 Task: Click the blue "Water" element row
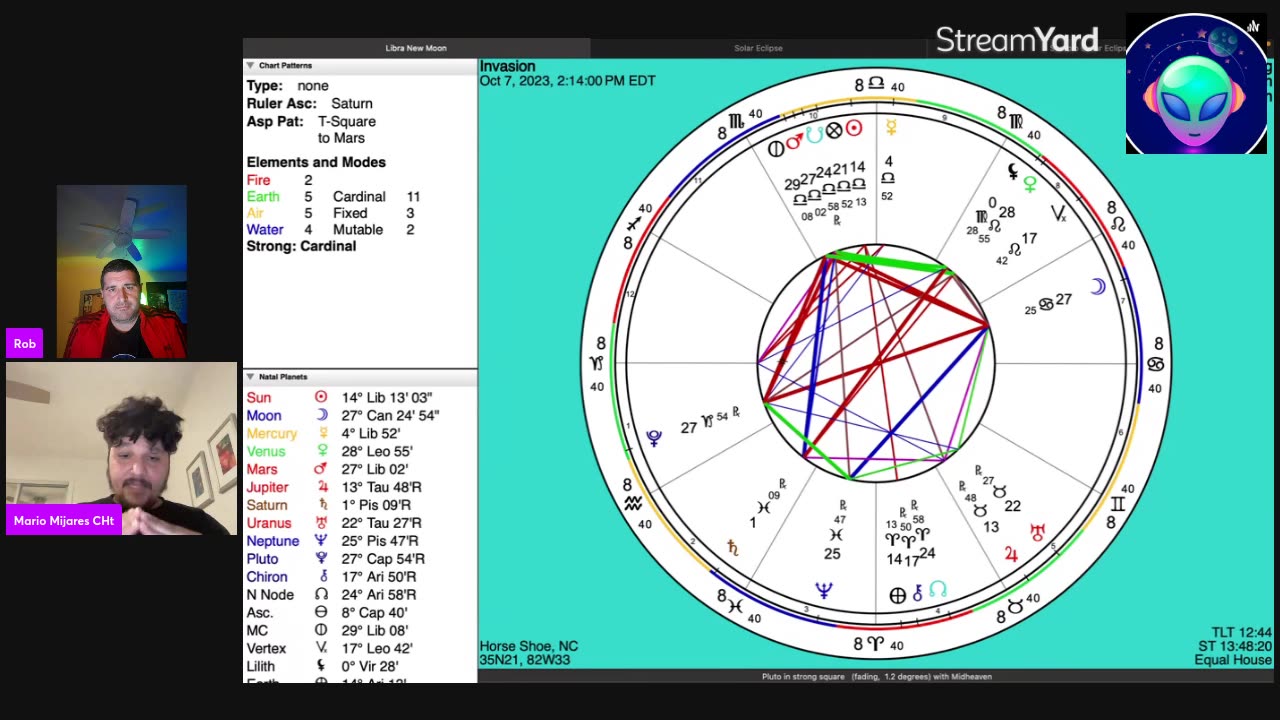click(280, 230)
